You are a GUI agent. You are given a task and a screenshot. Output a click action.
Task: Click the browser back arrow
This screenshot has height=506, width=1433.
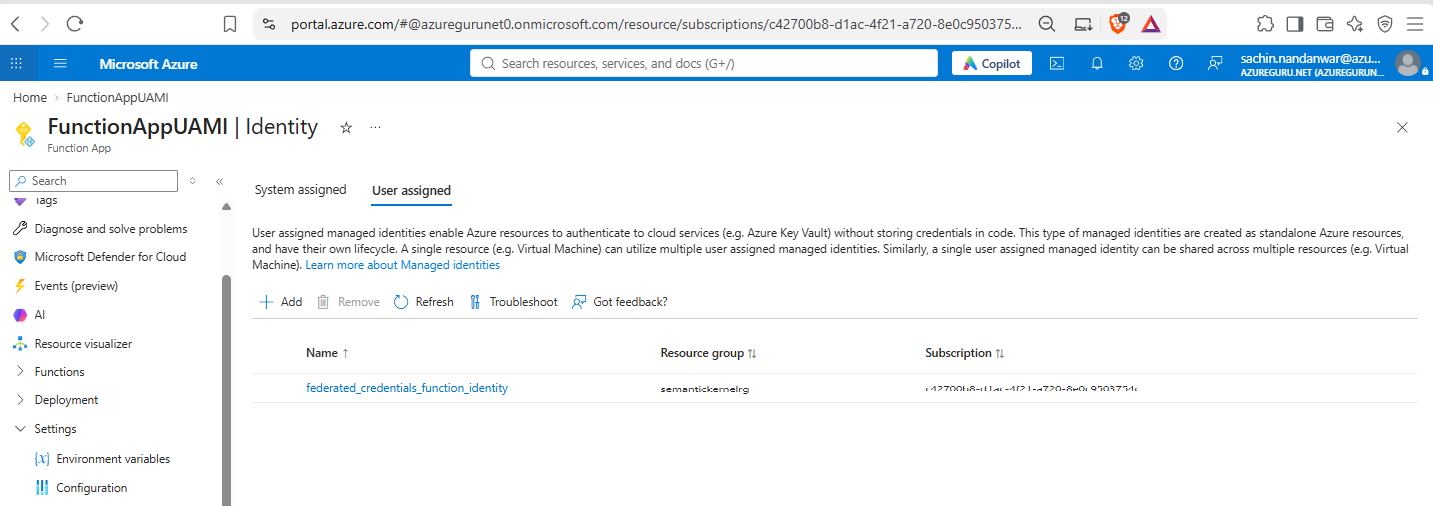click(x=15, y=23)
